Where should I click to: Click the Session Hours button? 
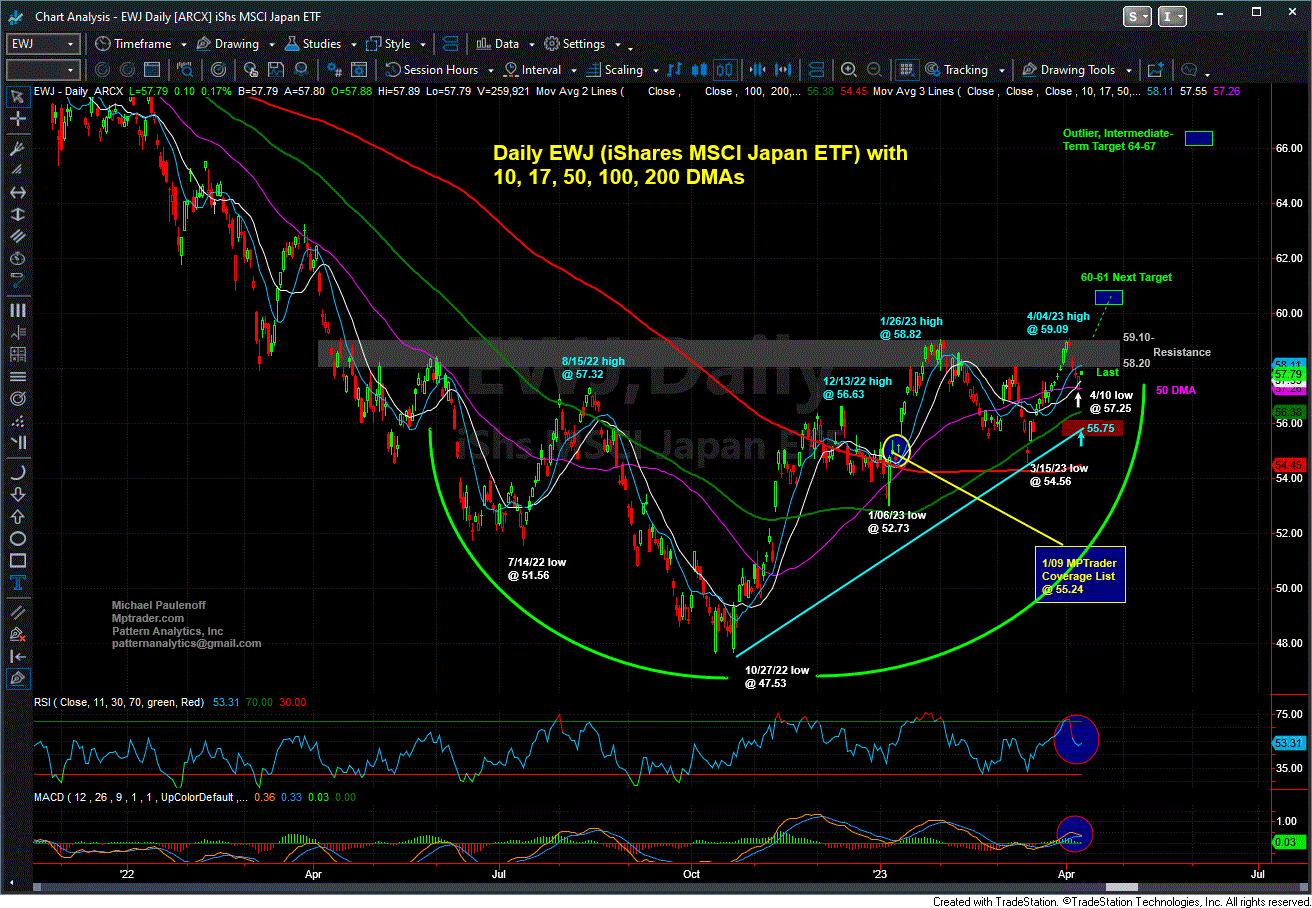(432, 70)
